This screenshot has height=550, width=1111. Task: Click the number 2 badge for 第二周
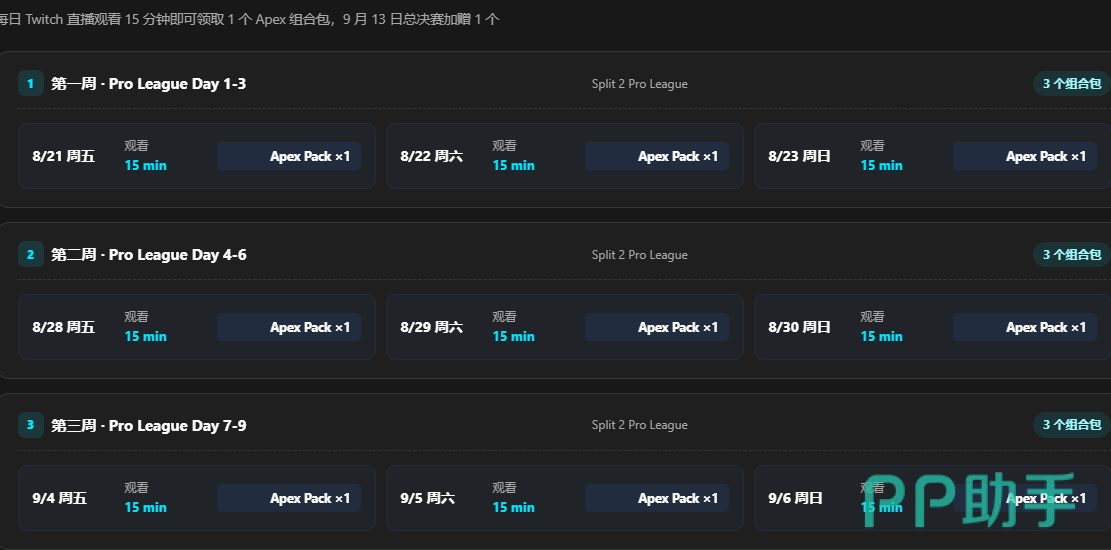[30, 254]
